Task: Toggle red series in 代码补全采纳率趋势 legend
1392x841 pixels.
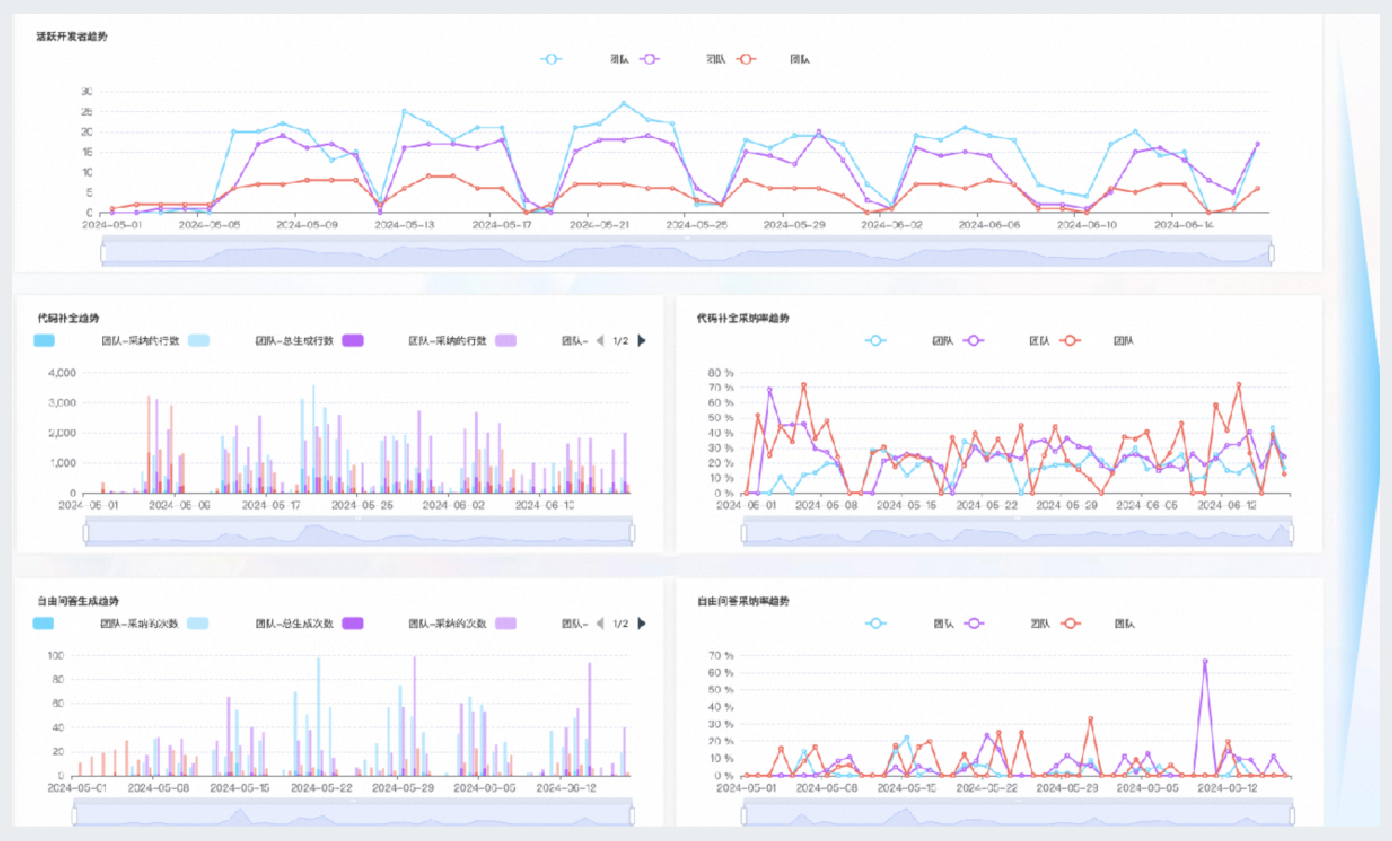Action: pos(1070,341)
